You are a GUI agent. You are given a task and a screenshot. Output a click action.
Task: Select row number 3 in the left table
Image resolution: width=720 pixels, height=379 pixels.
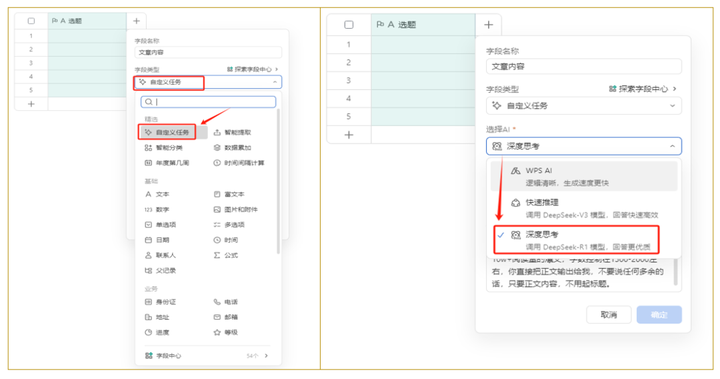(31, 63)
